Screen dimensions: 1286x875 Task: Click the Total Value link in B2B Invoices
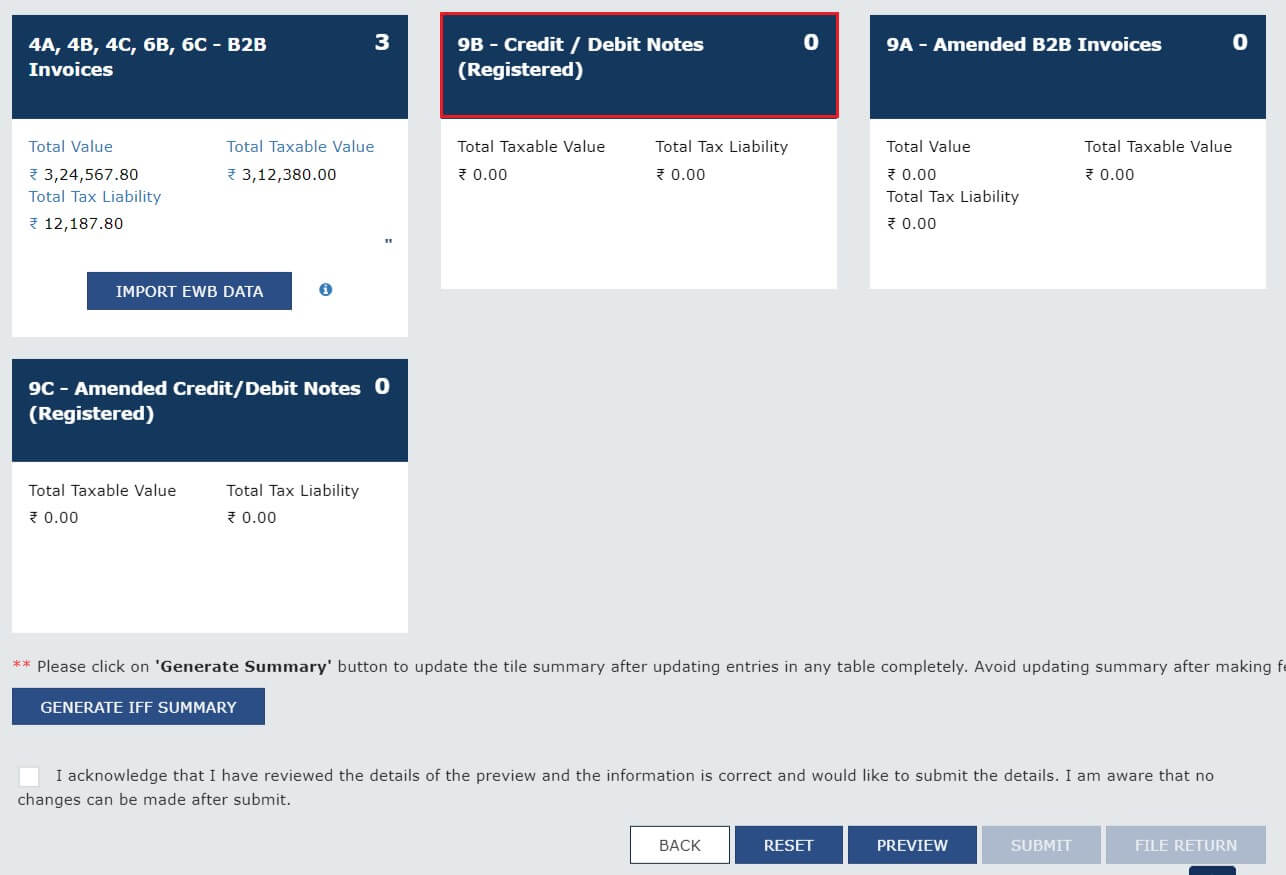point(71,146)
